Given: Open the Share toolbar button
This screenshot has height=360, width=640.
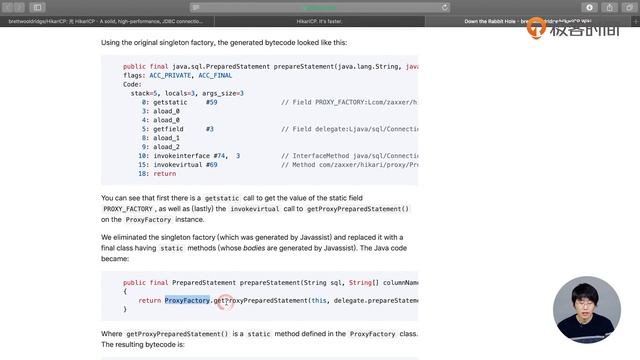Looking at the screenshot, I should point(609,7).
